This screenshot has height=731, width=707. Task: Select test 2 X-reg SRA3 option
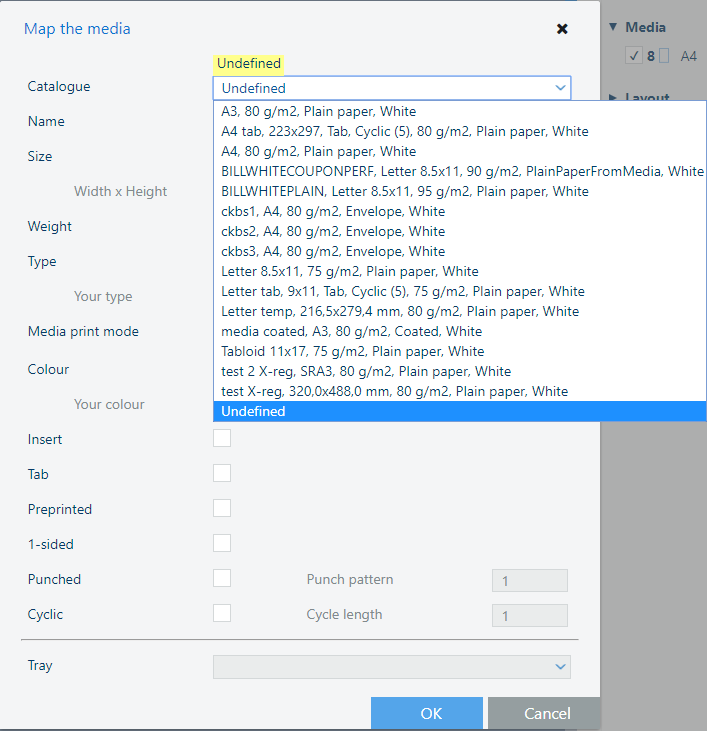coord(366,371)
